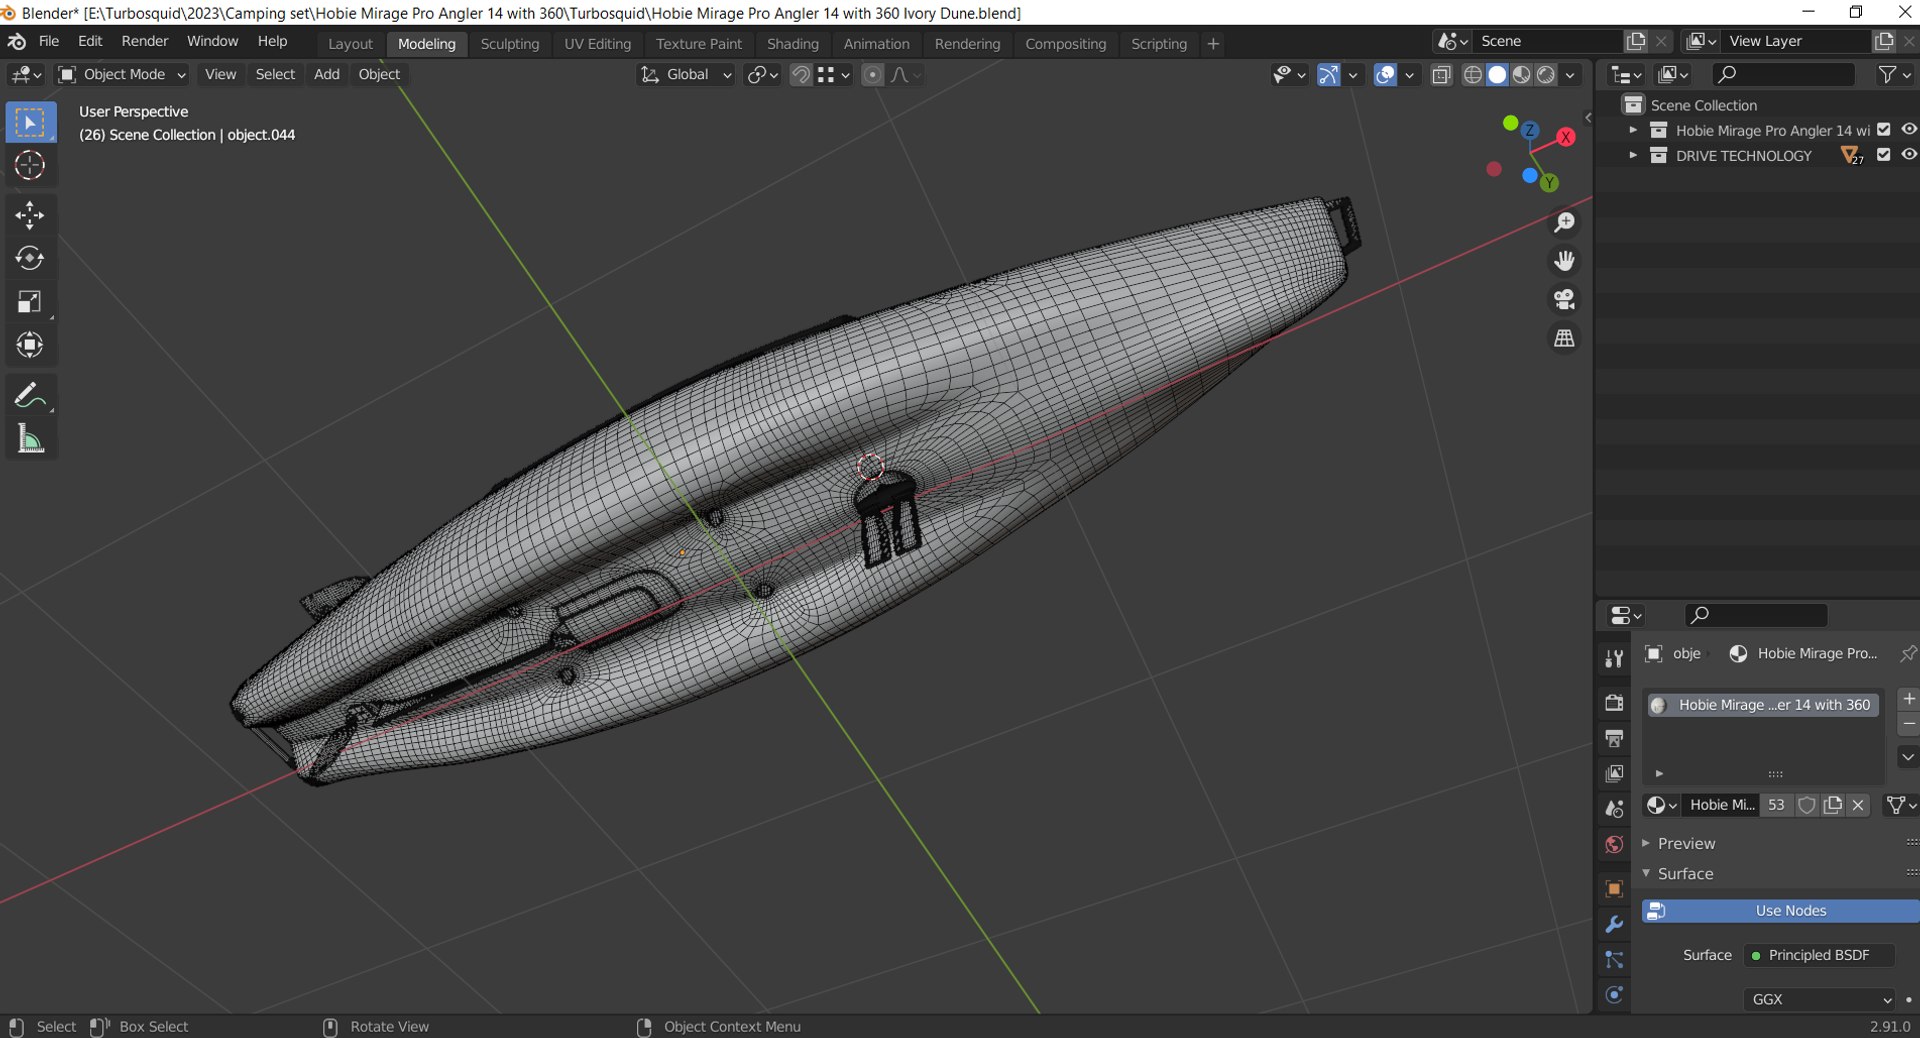Open the viewport Add menu
The width and height of the screenshot is (1920, 1038).
click(x=327, y=75)
